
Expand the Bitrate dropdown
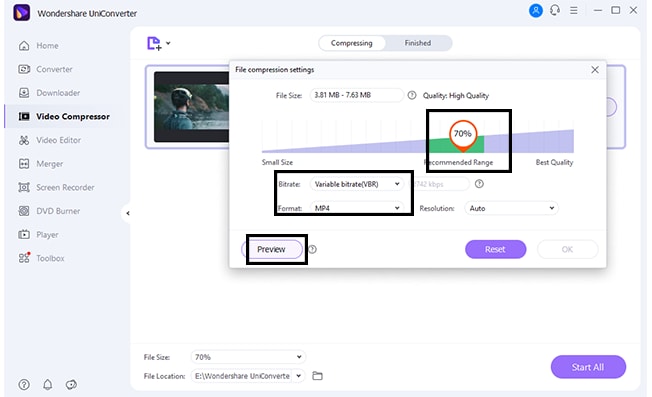click(x=356, y=184)
